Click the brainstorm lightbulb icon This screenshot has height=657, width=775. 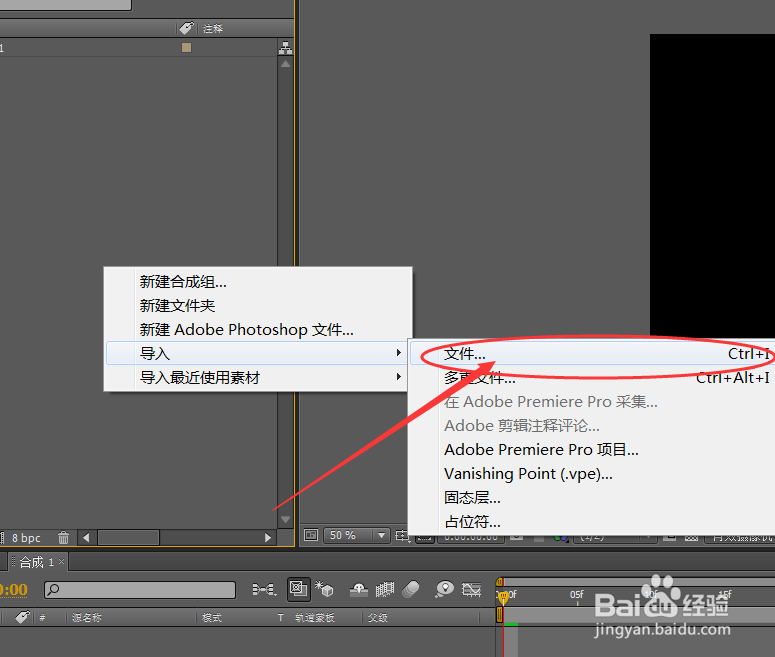pos(444,589)
